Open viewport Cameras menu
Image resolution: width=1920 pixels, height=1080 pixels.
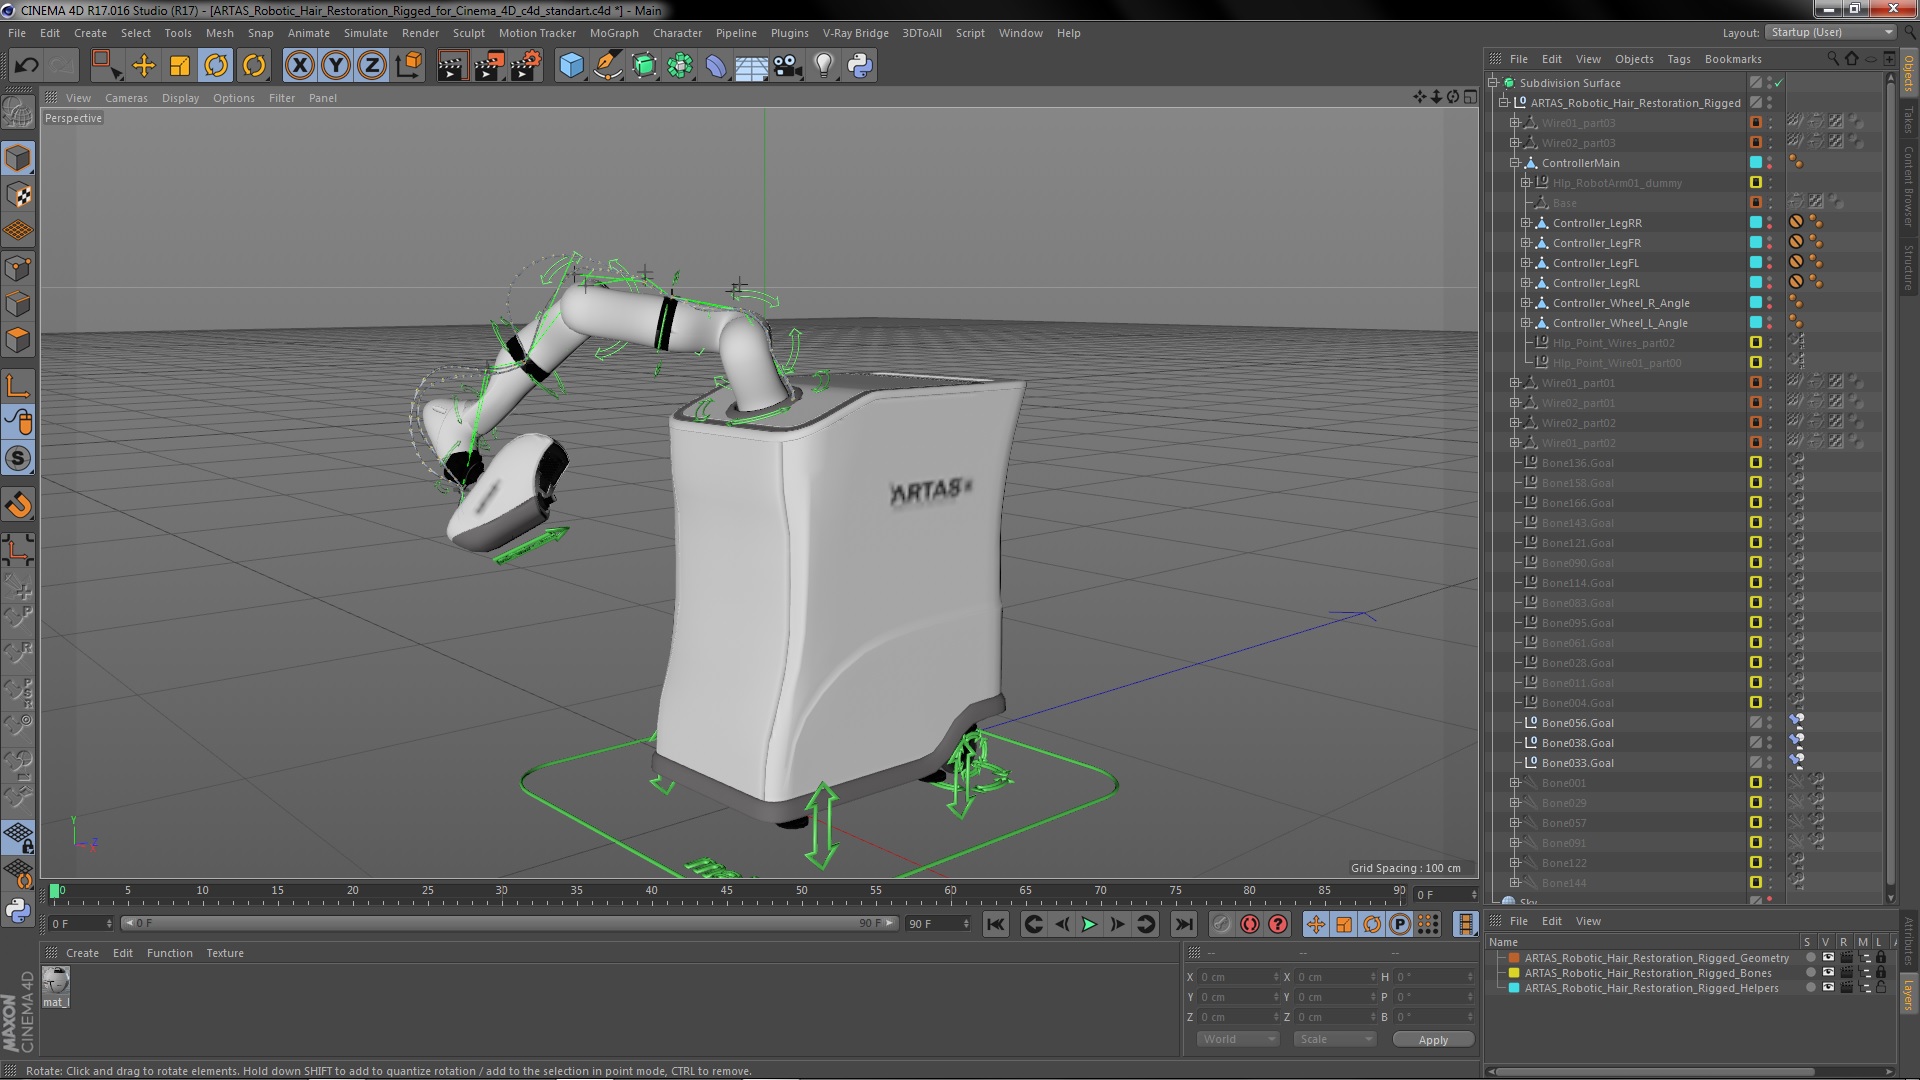(126, 98)
